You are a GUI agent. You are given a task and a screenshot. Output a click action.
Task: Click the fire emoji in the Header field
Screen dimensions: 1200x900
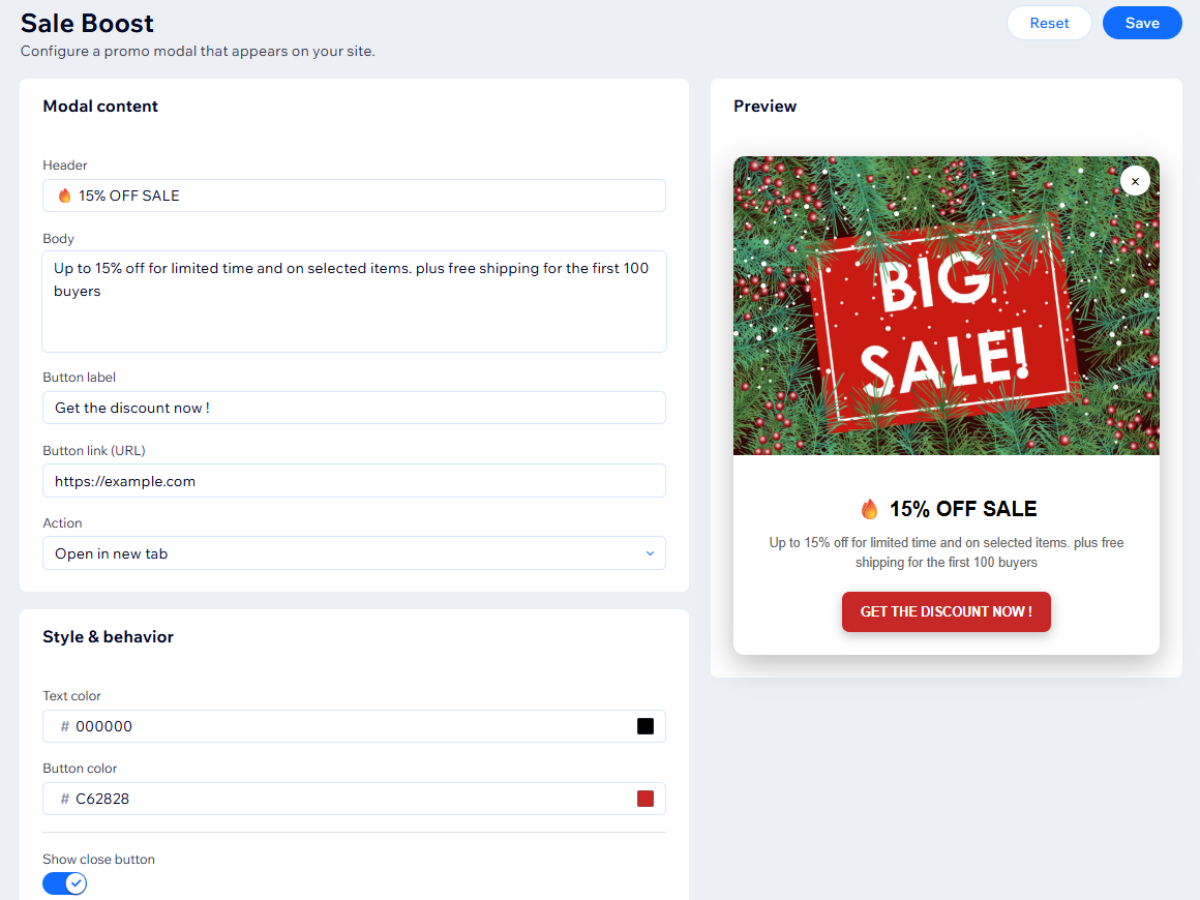point(65,196)
